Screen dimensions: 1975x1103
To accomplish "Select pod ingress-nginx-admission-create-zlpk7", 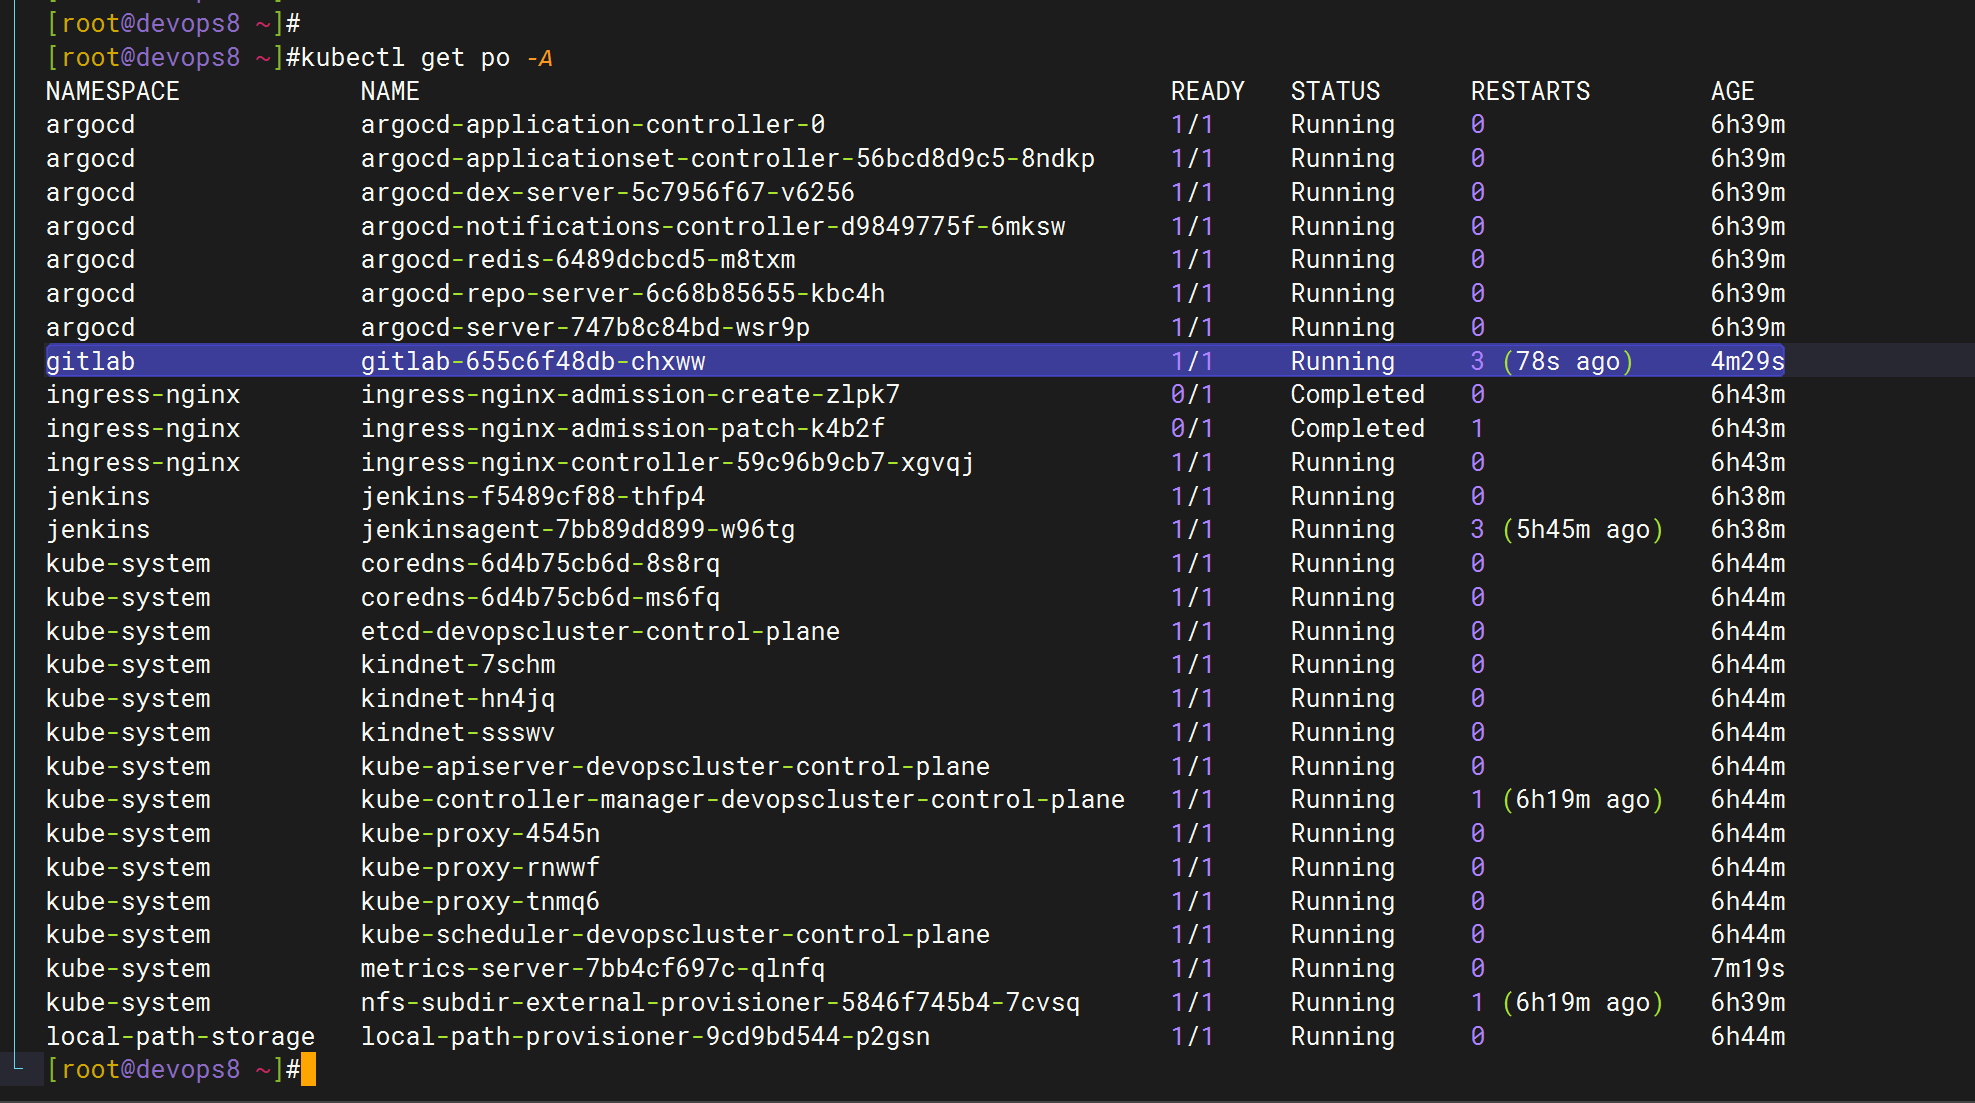I will coord(630,395).
